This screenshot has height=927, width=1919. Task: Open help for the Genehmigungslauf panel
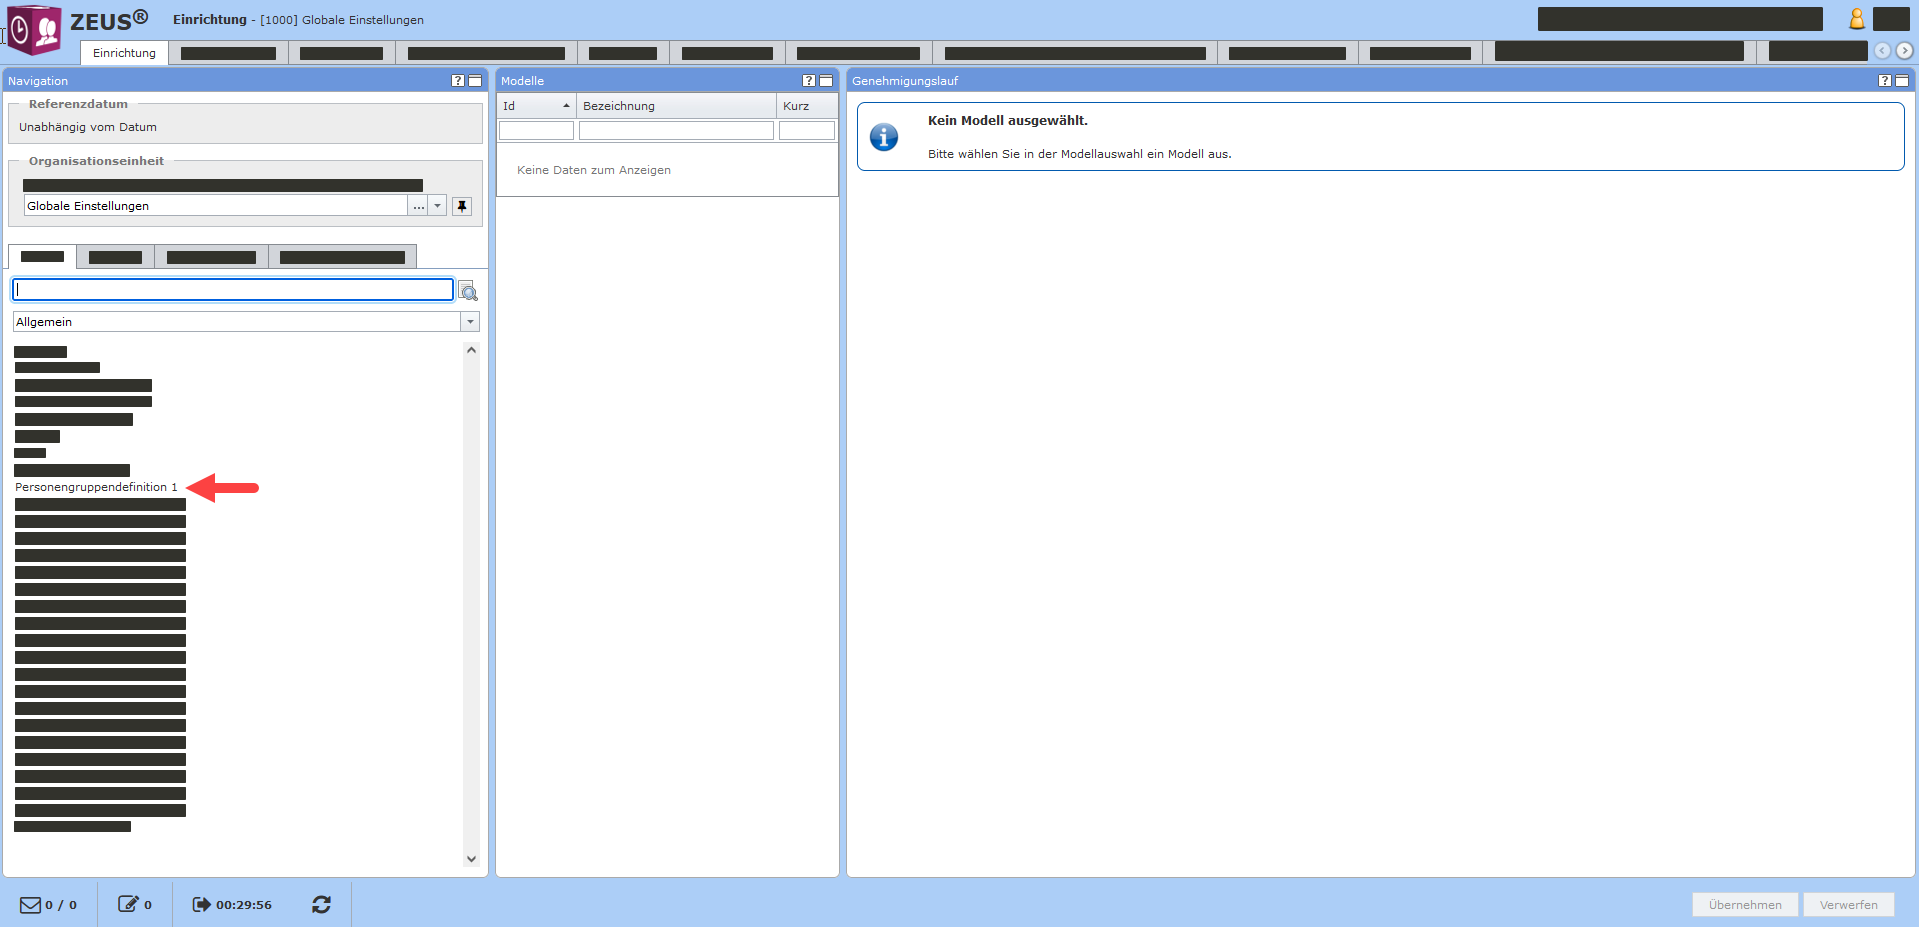1884,81
